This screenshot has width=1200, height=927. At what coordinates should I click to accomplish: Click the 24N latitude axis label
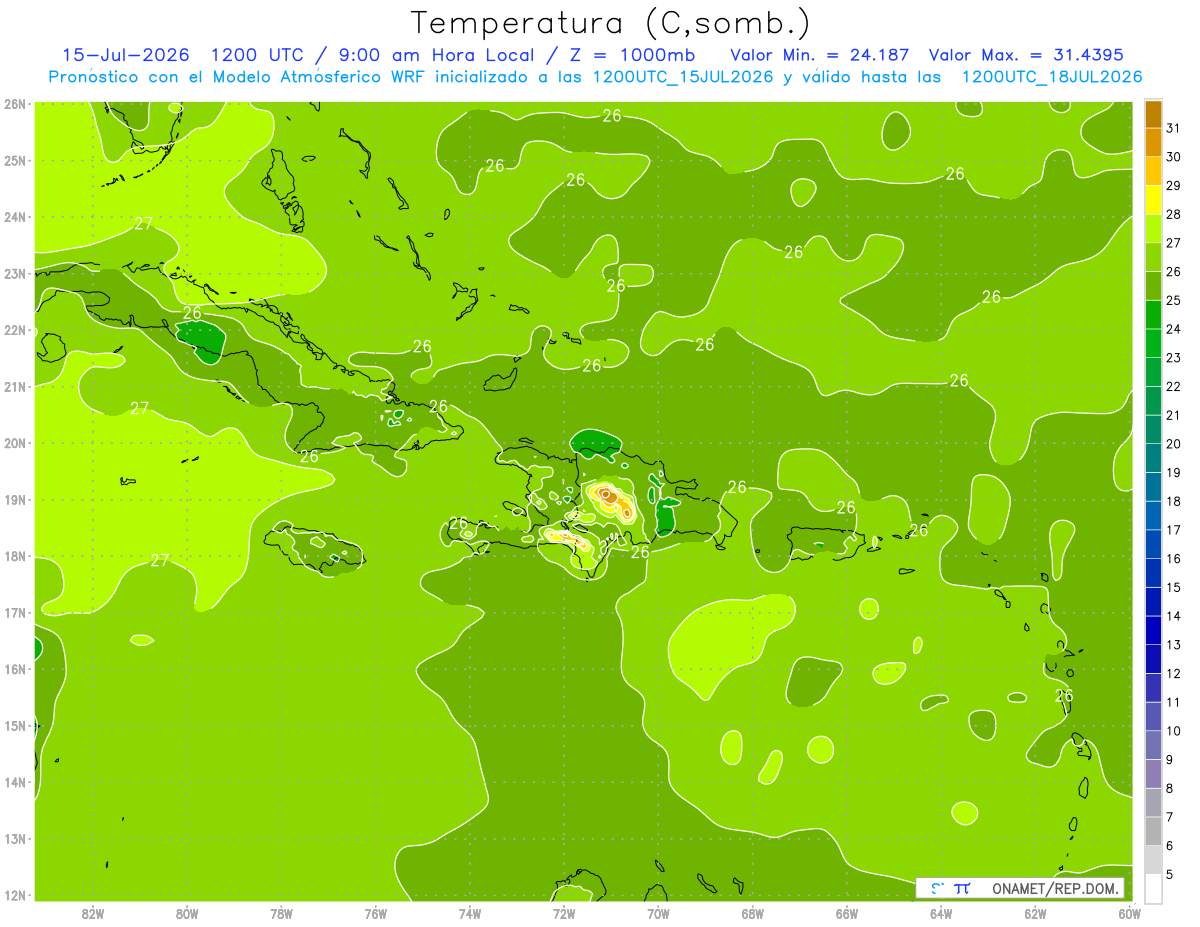14,217
